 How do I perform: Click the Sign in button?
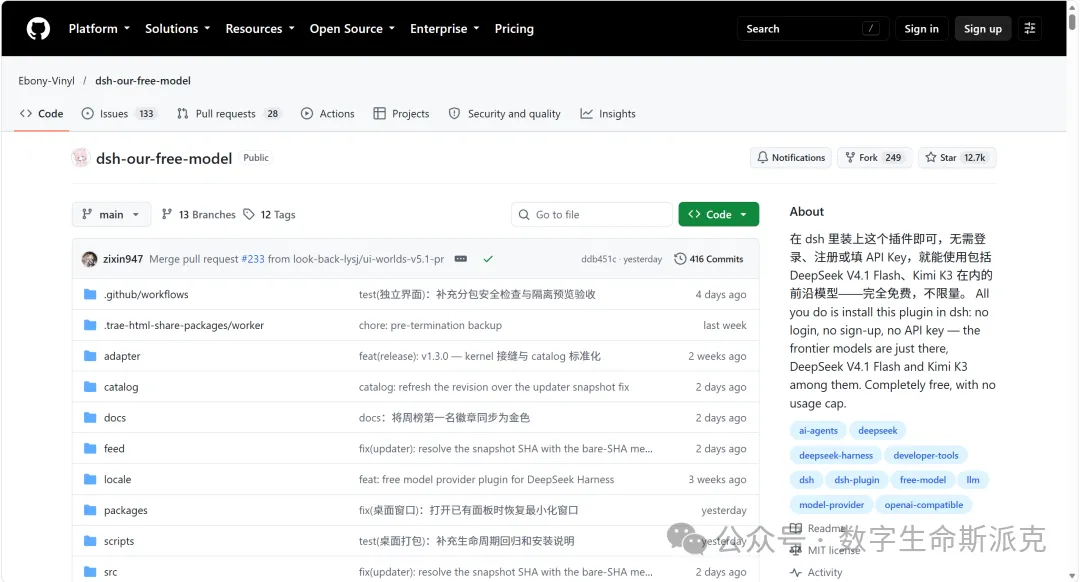pos(921,28)
